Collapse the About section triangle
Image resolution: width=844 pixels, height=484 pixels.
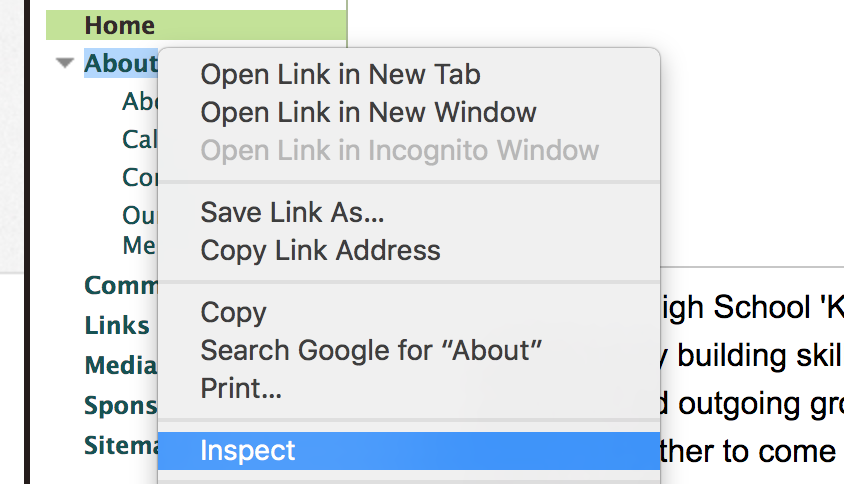click(65, 63)
